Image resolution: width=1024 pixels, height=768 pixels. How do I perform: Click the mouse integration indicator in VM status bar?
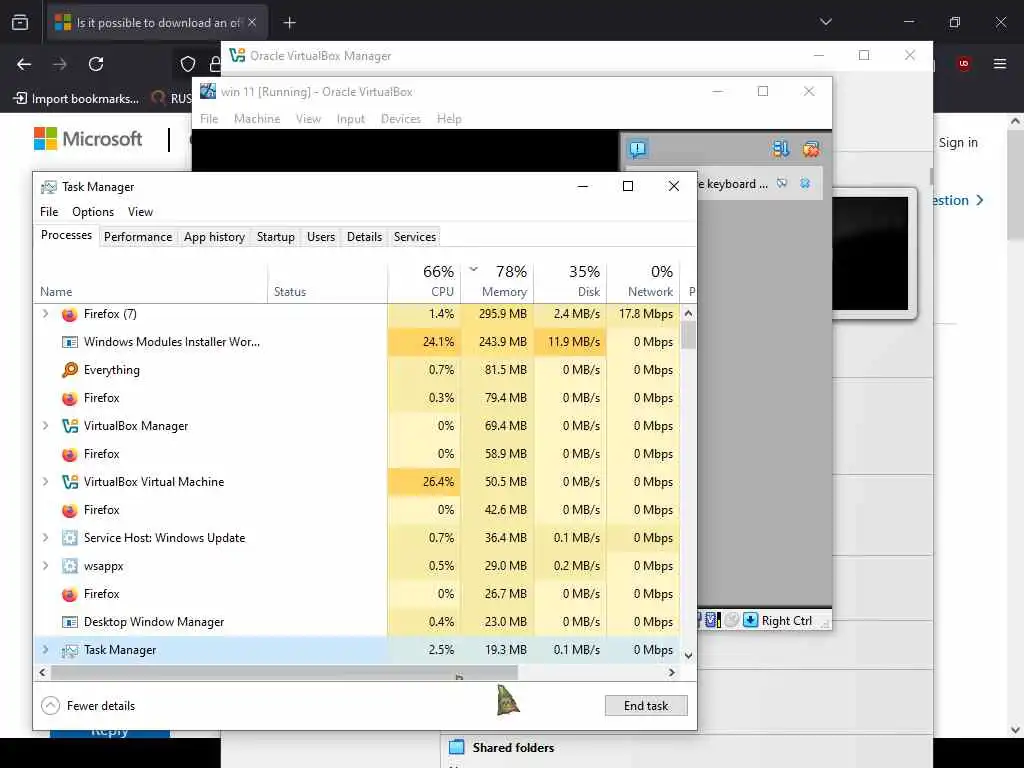pos(731,620)
